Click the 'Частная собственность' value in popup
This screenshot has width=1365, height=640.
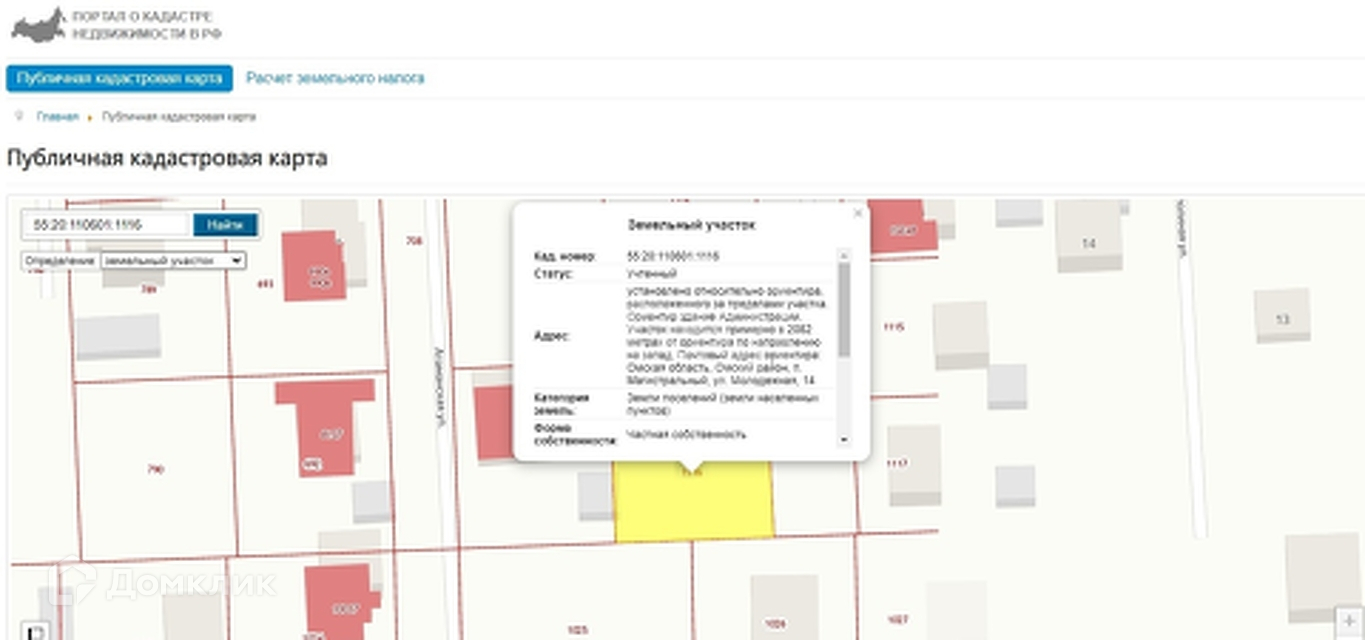tap(687, 434)
